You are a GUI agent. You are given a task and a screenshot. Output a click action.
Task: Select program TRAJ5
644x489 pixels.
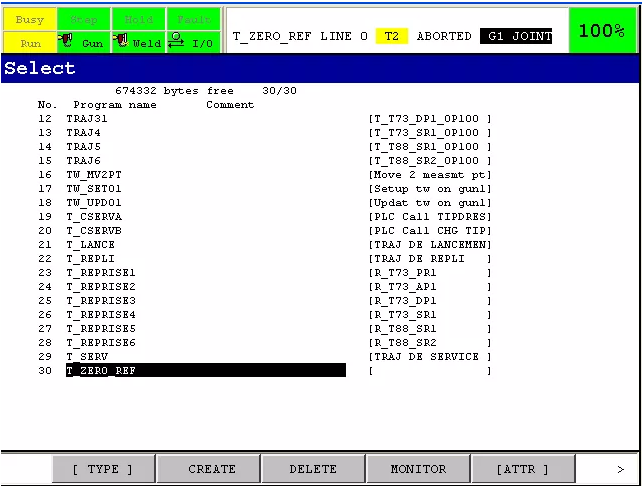tap(84, 147)
